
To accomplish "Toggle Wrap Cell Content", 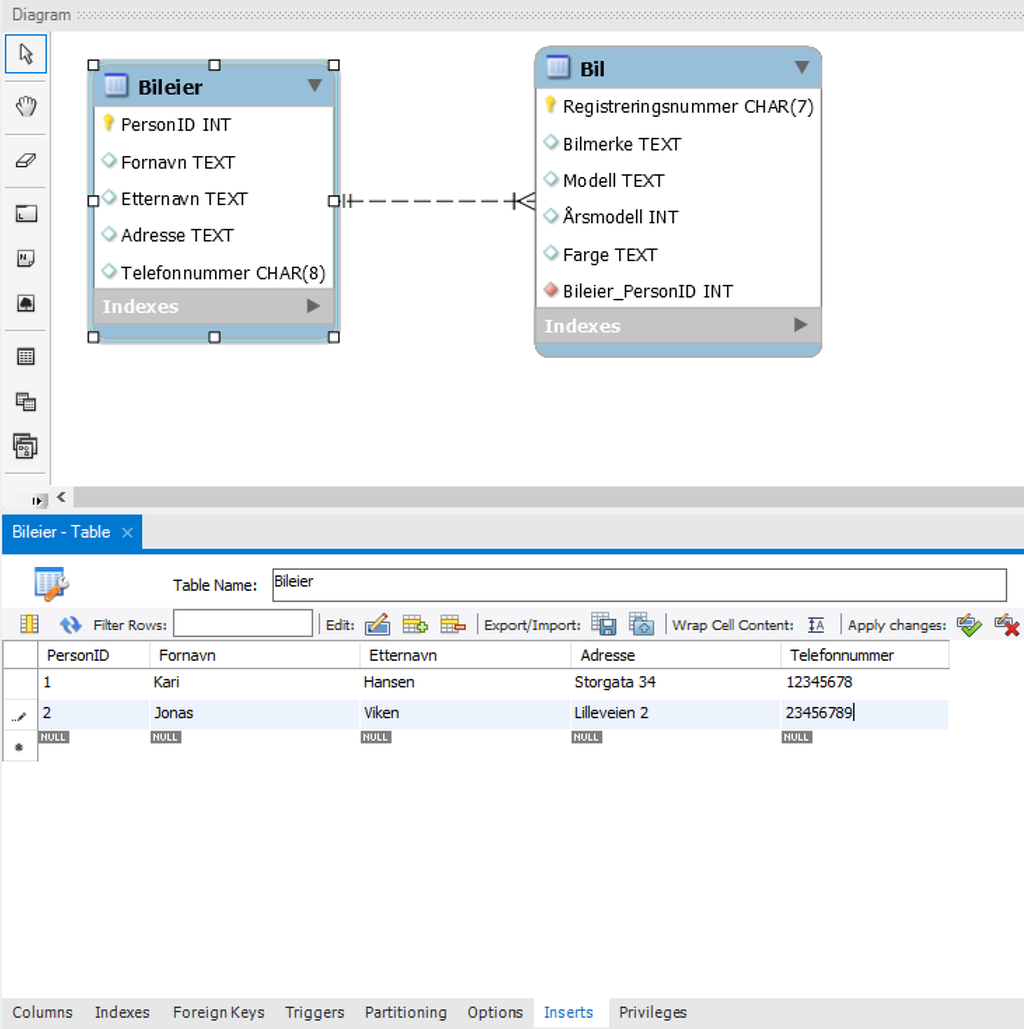I will click(816, 624).
